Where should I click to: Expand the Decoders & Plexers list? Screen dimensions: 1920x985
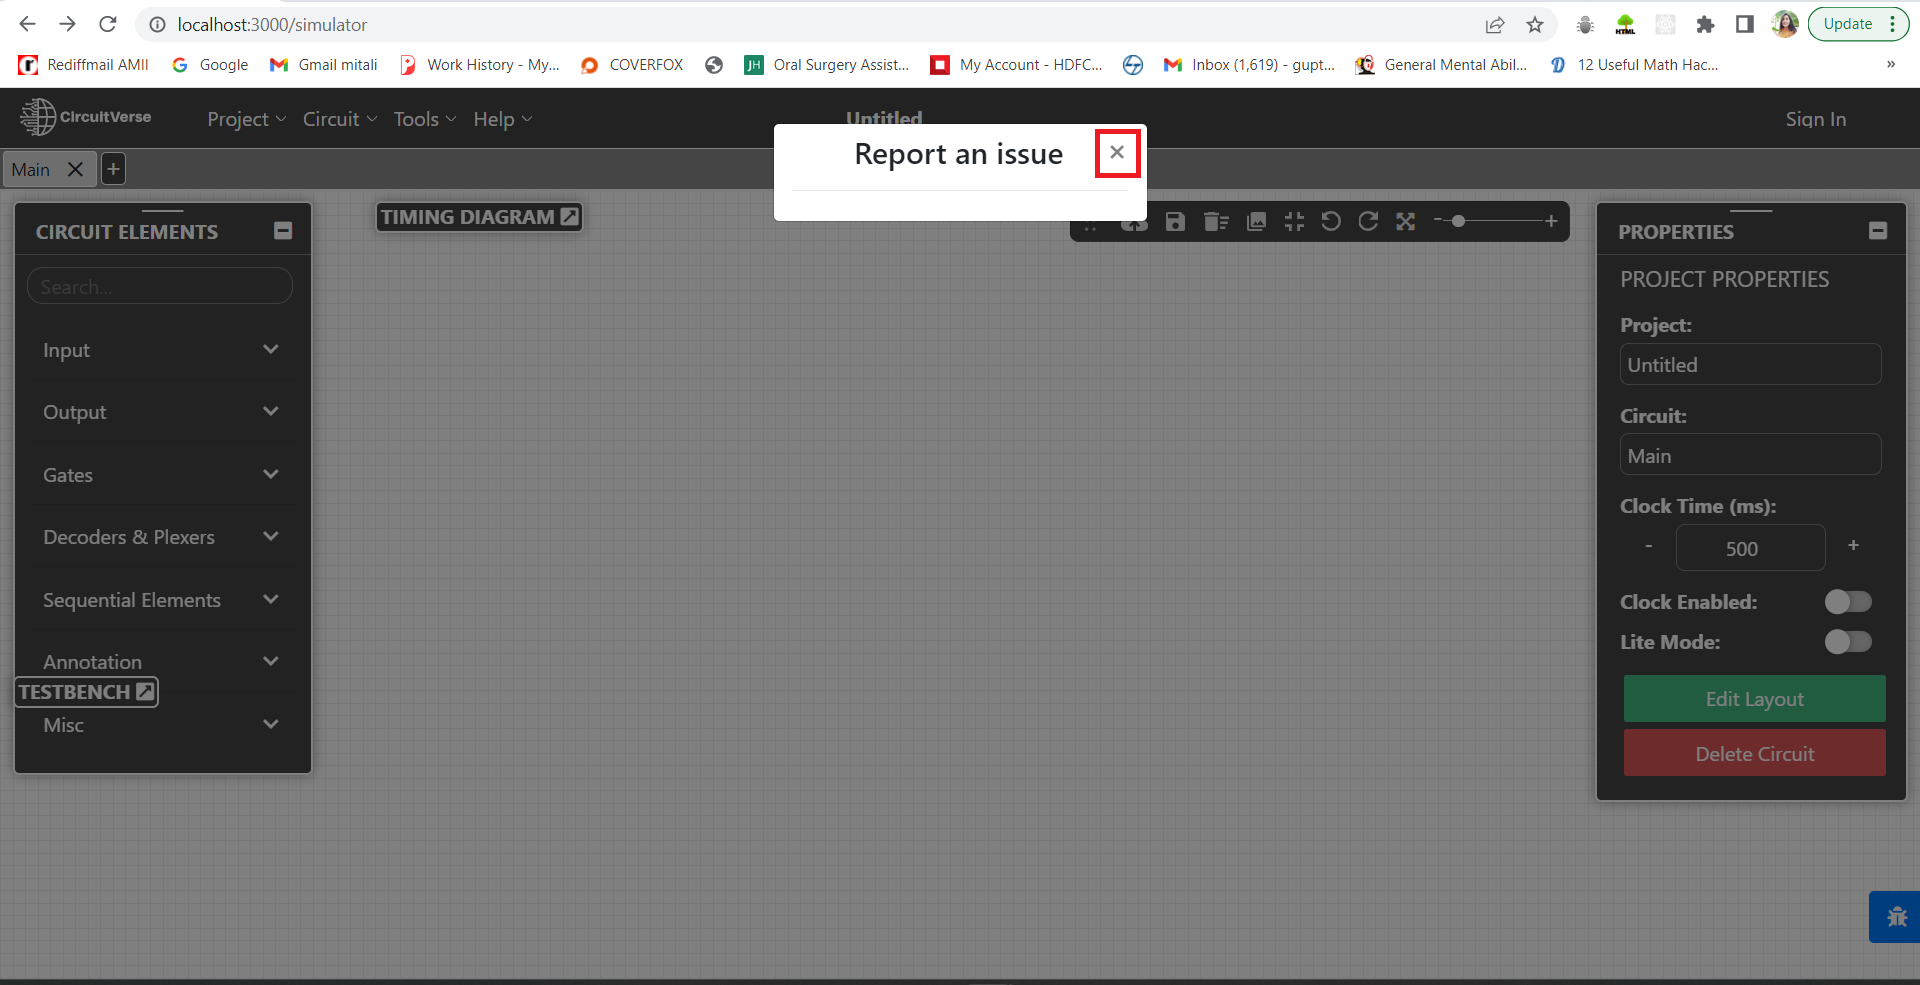(x=160, y=537)
